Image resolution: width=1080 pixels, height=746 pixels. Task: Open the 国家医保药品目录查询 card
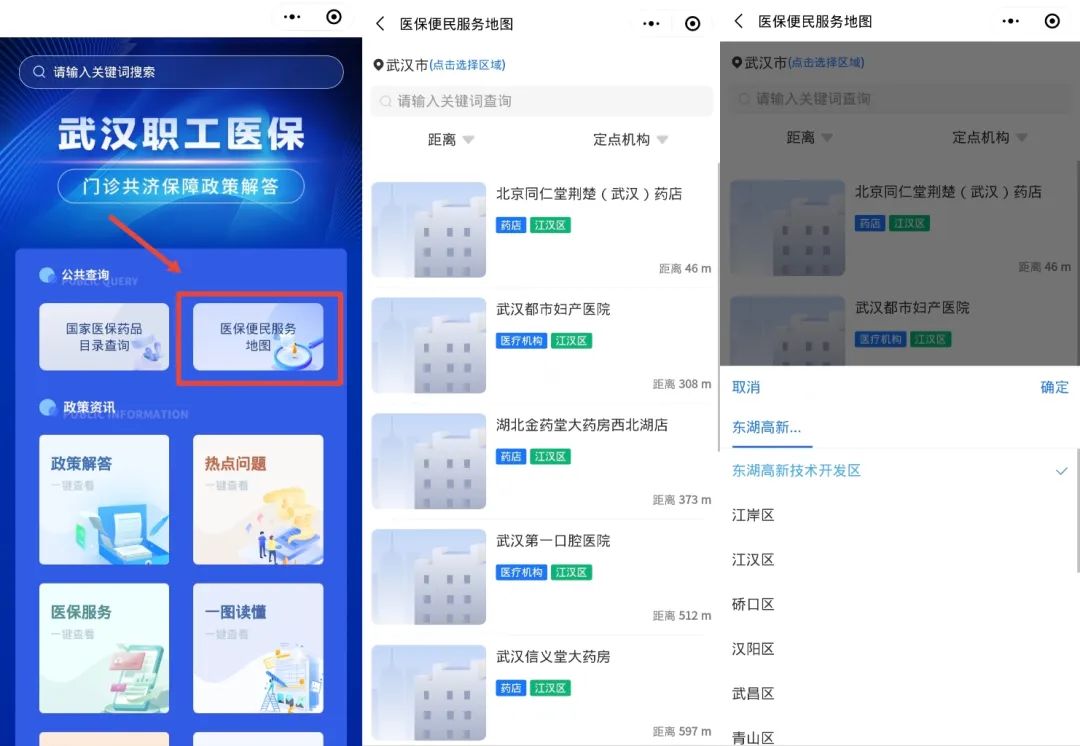[x=104, y=337]
